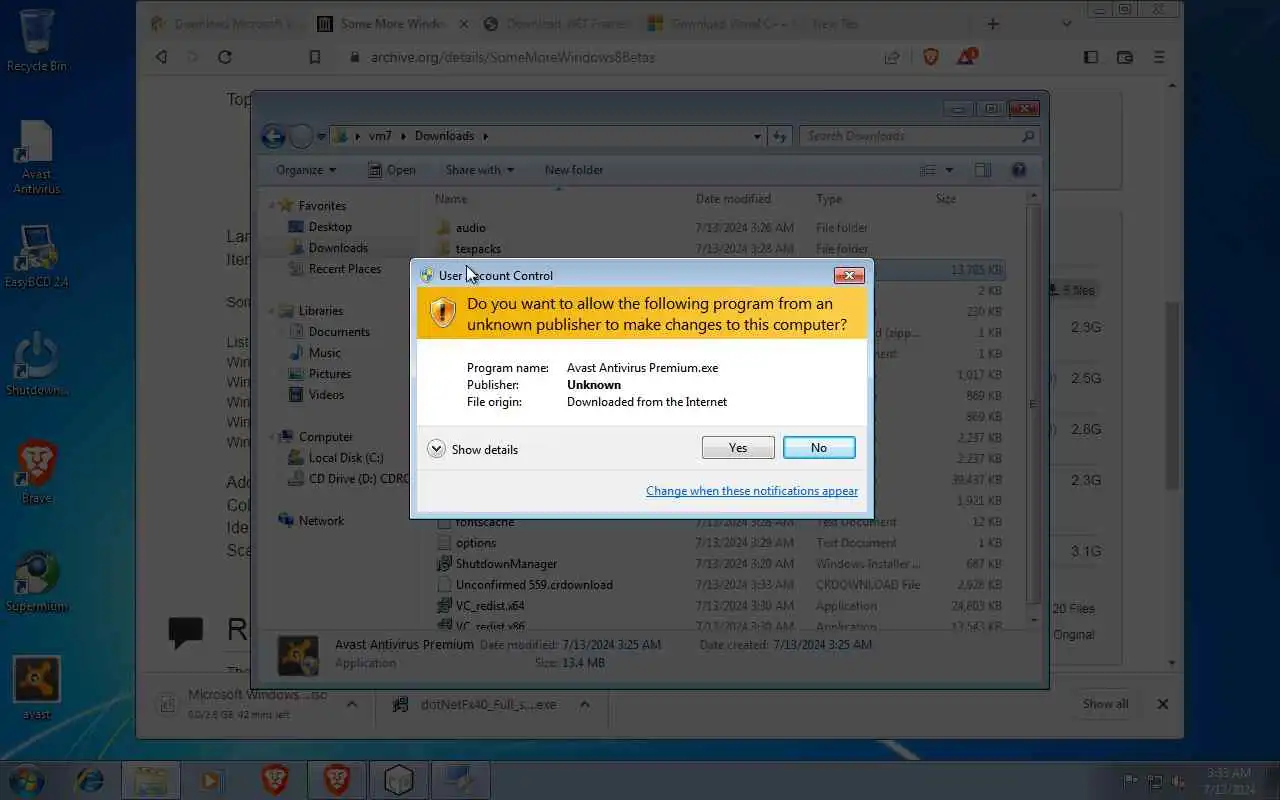
Task: Open the address bar history dropdown
Action: tap(757, 136)
